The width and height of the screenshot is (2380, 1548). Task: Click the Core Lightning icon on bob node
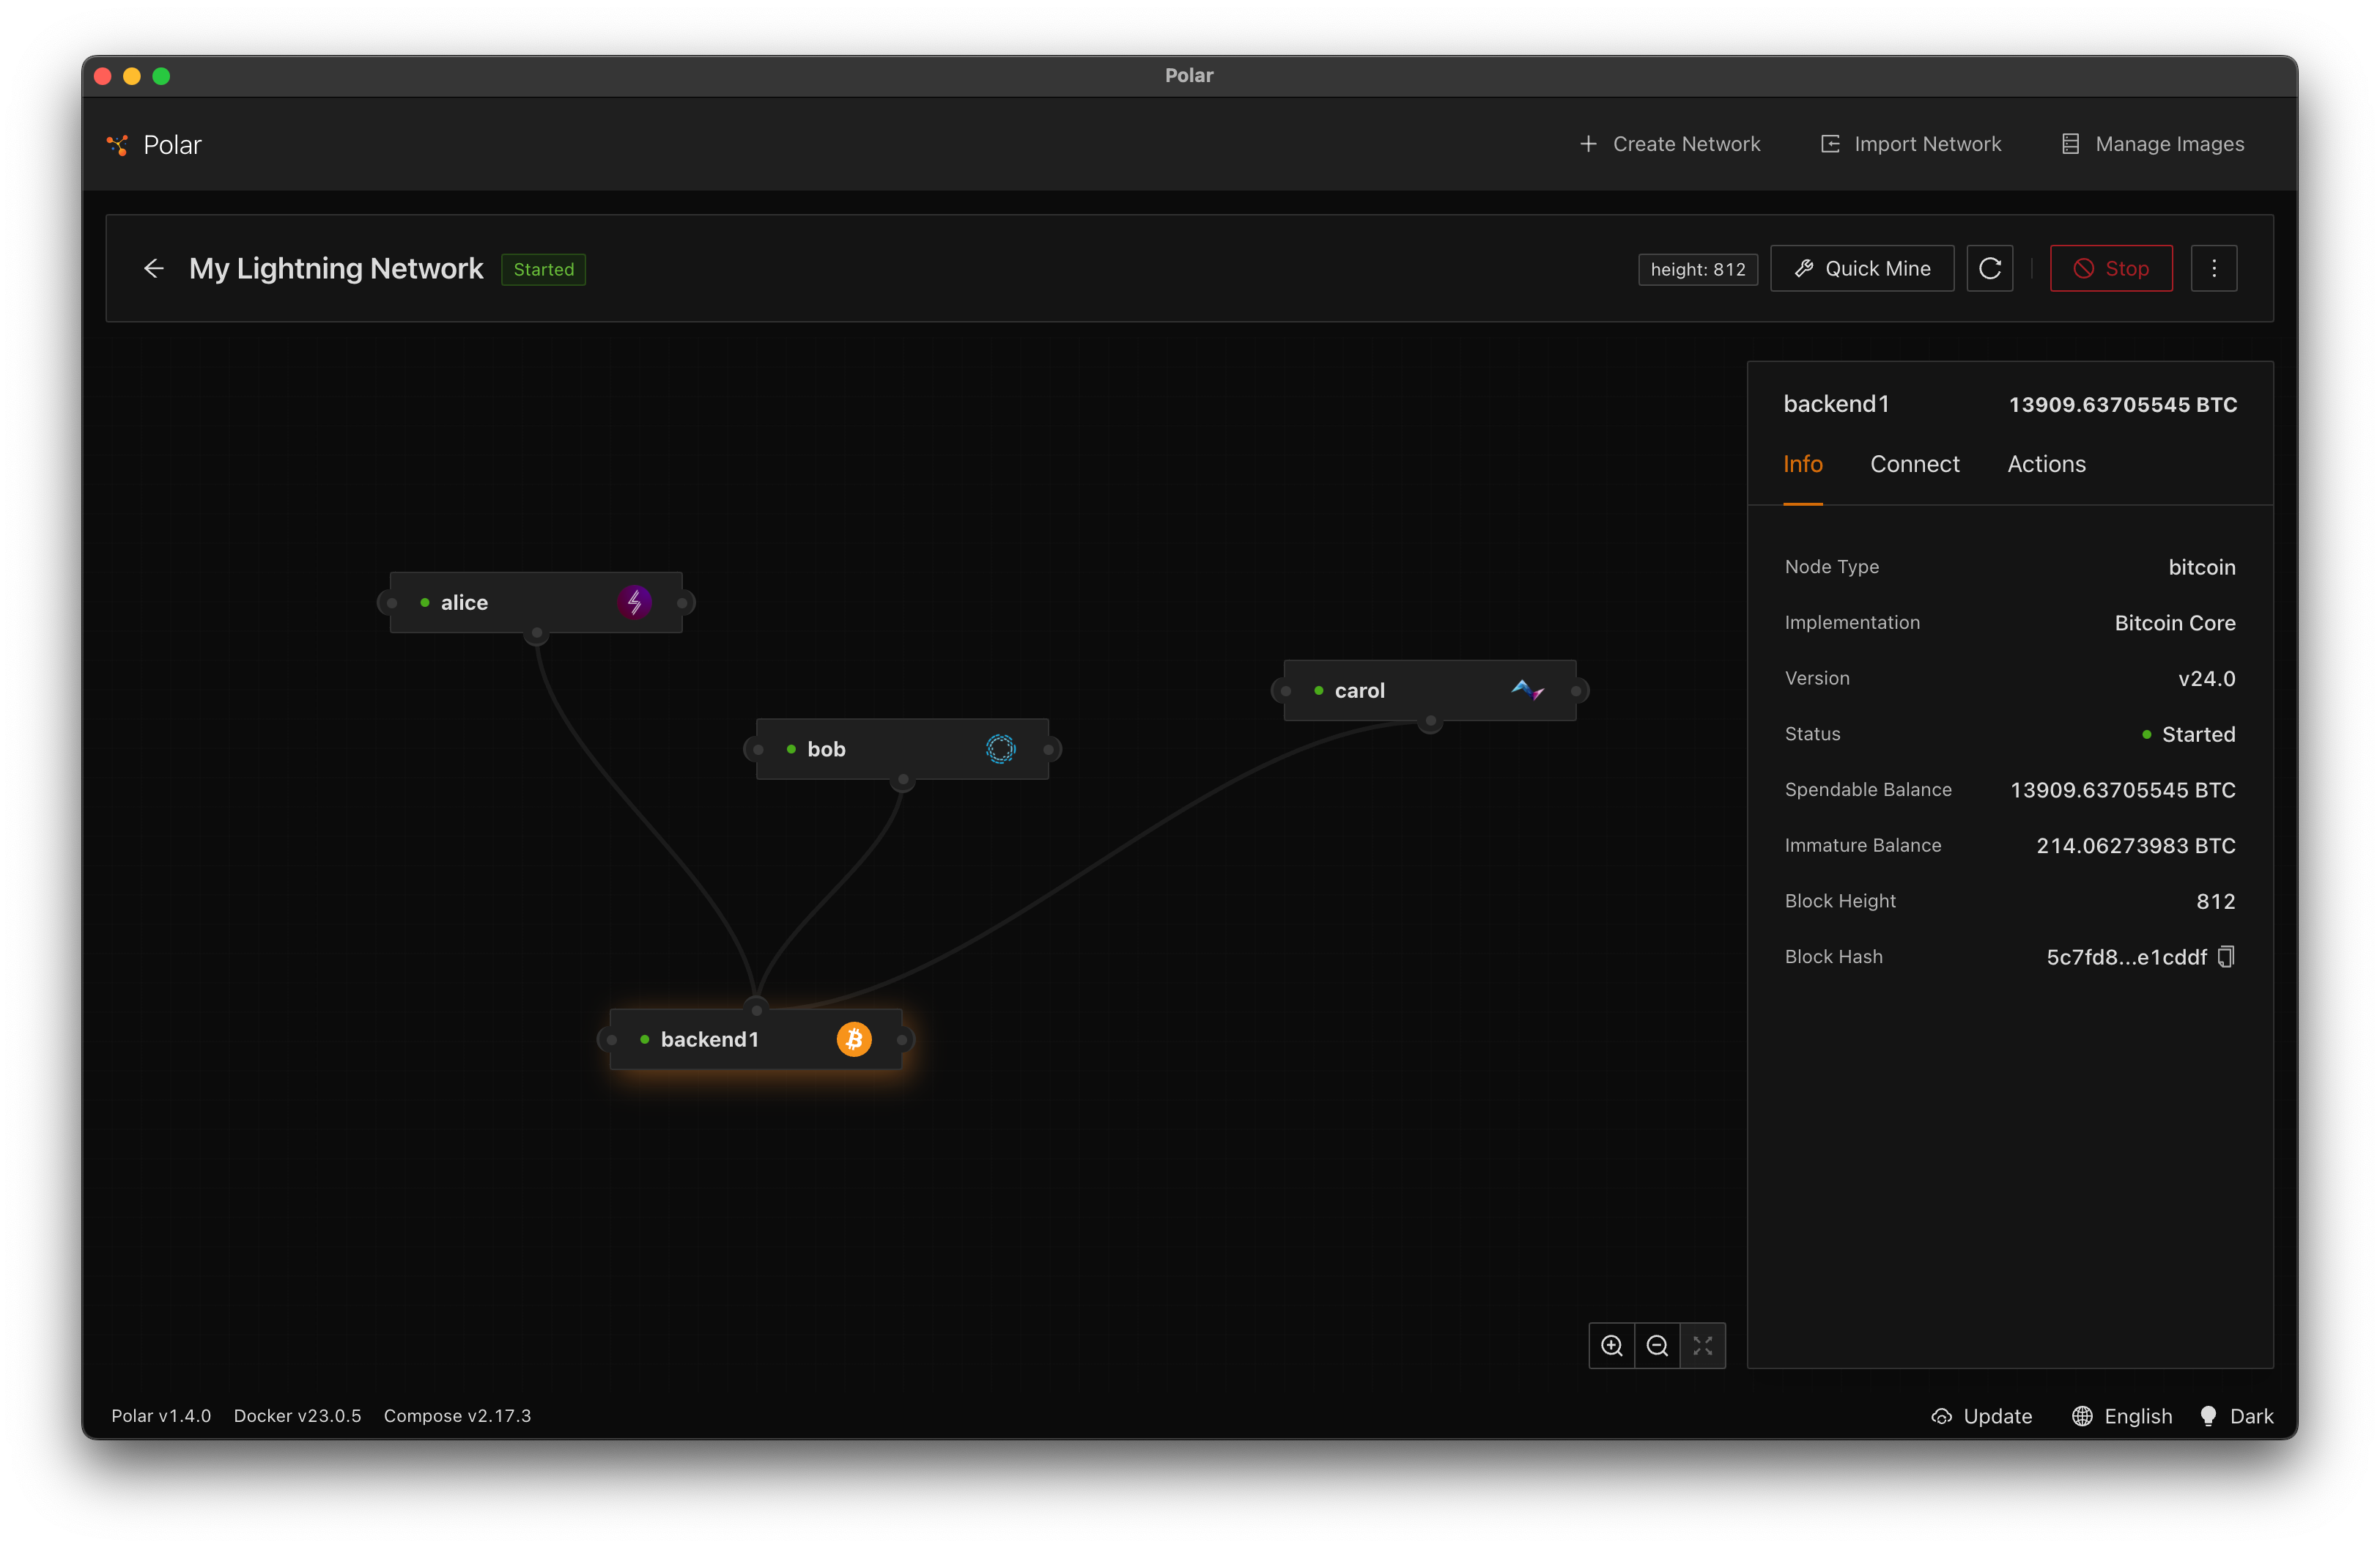[x=1000, y=749]
